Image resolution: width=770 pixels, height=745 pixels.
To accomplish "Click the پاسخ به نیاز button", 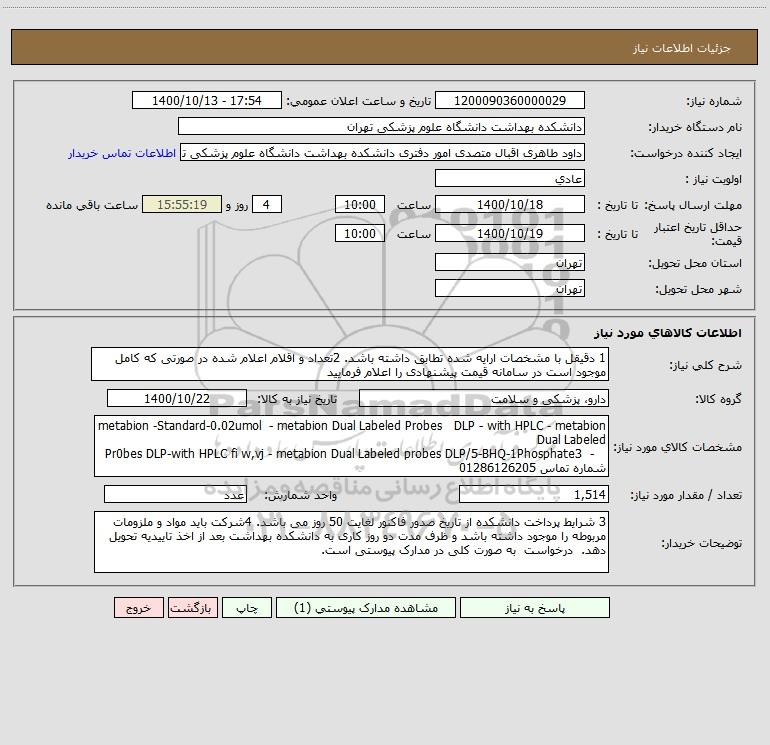I will 535,608.
